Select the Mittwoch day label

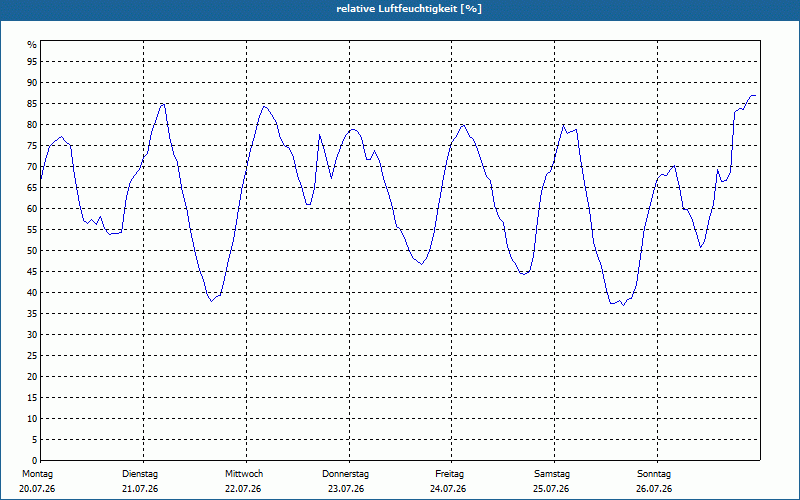244,474
